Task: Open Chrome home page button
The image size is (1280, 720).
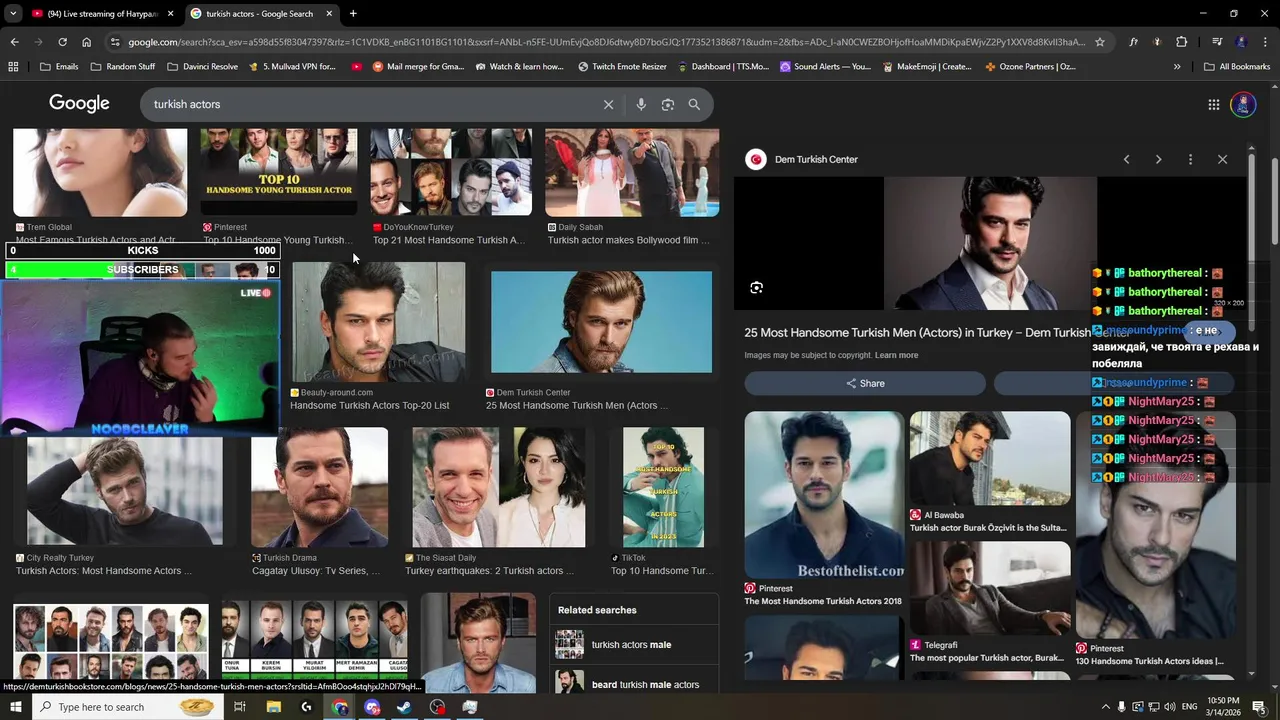Action: click(x=86, y=42)
